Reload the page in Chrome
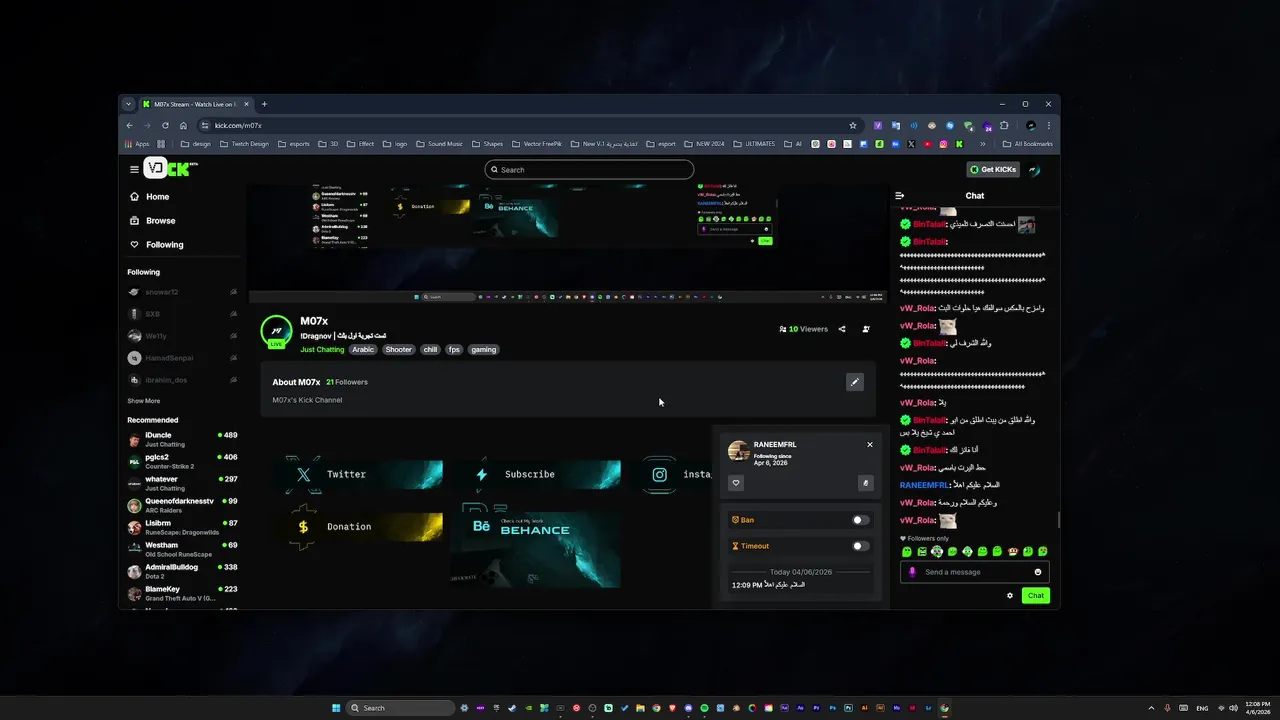1280x720 pixels. (x=165, y=126)
